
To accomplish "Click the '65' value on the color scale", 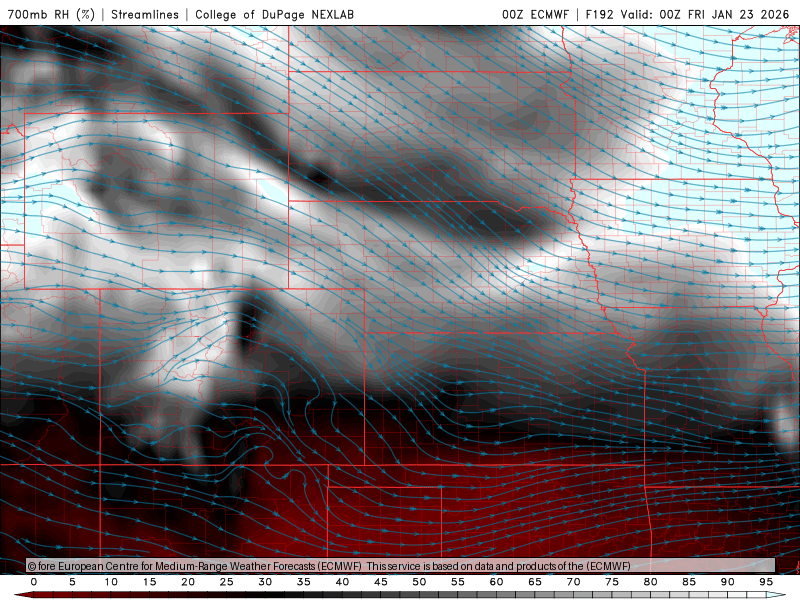I will 535,582.
